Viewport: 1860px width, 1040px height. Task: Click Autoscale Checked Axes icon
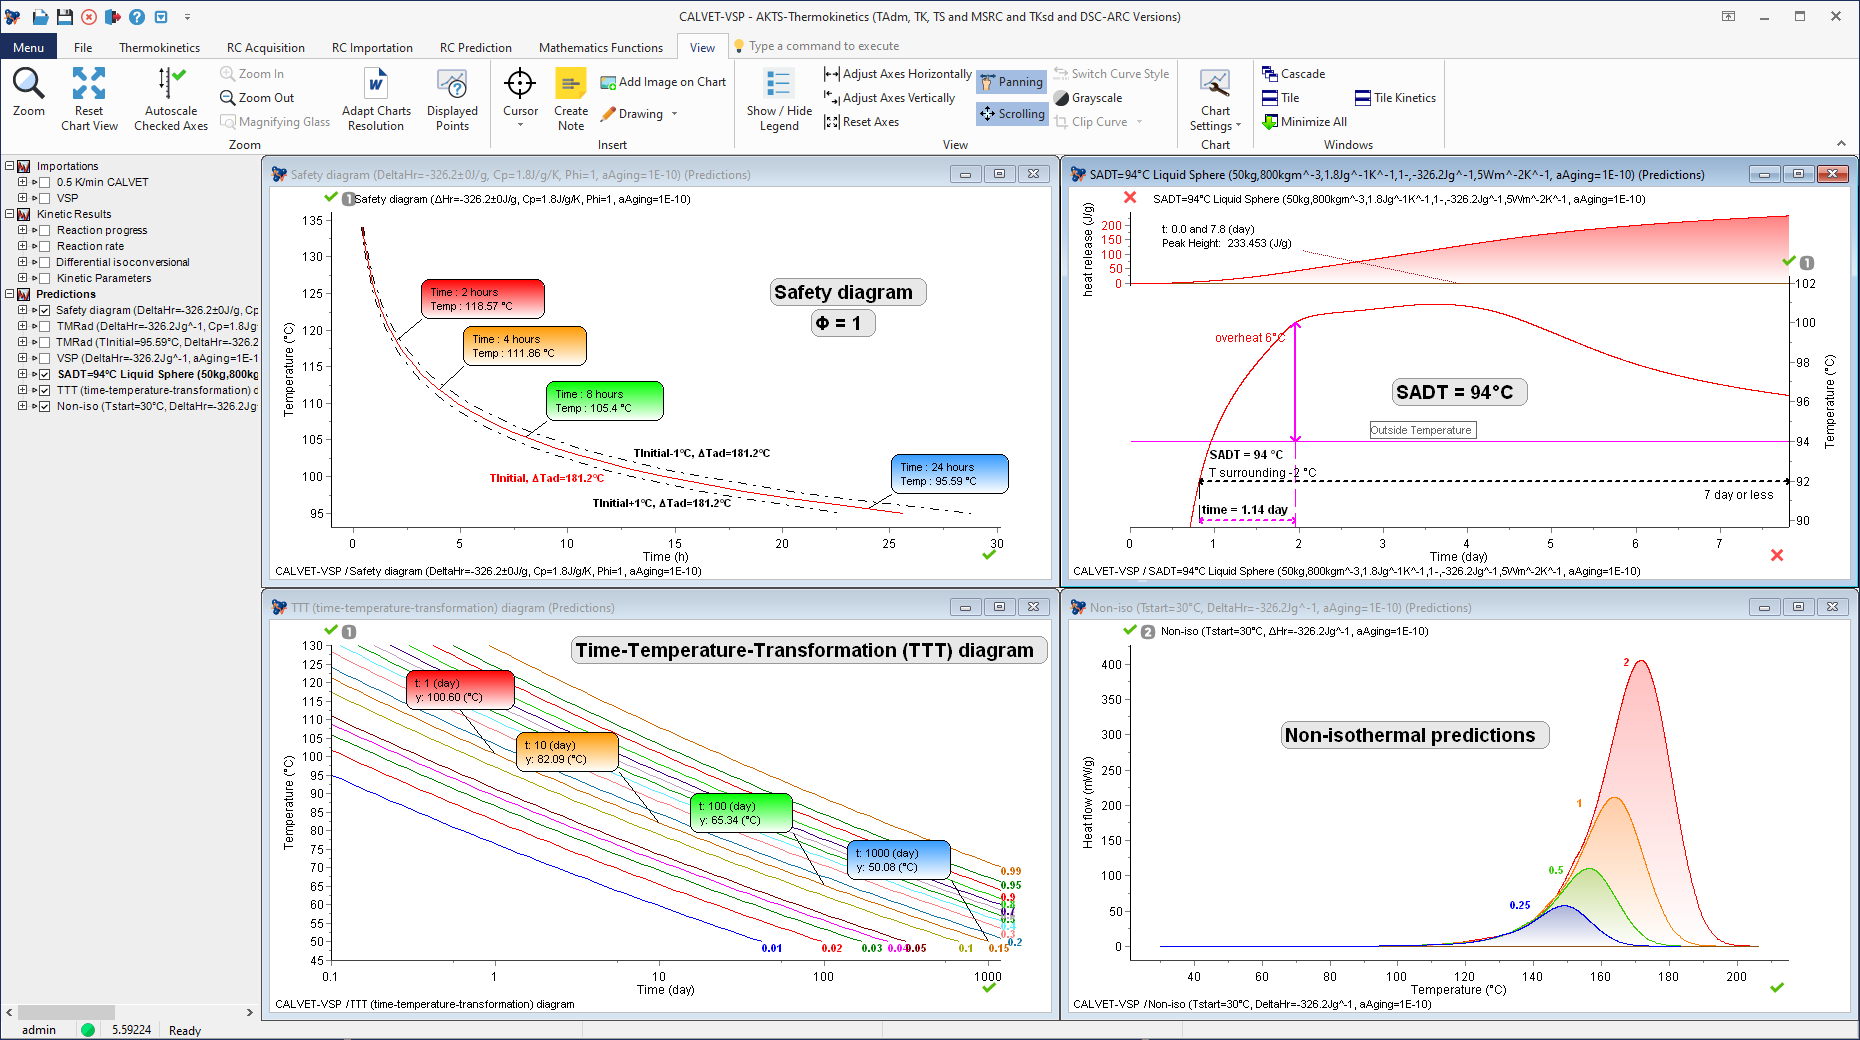pos(171,85)
